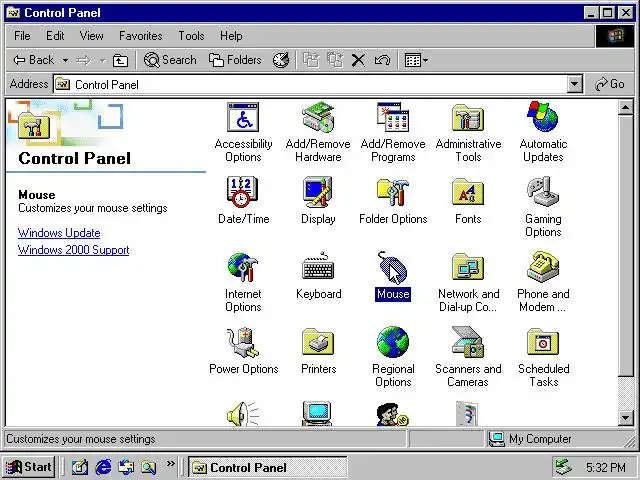Open the Views dropdown button
The height and width of the screenshot is (480, 640).
point(416,60)
